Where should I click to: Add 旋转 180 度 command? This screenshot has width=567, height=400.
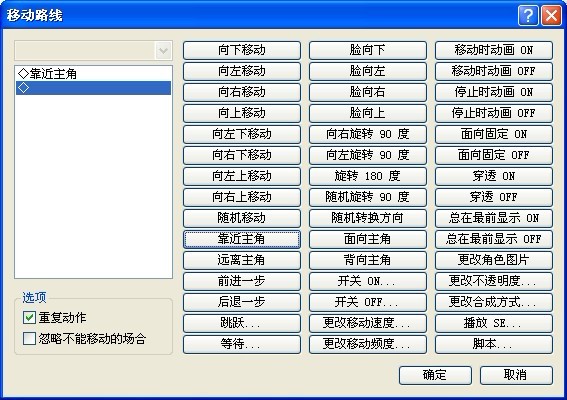368,176
